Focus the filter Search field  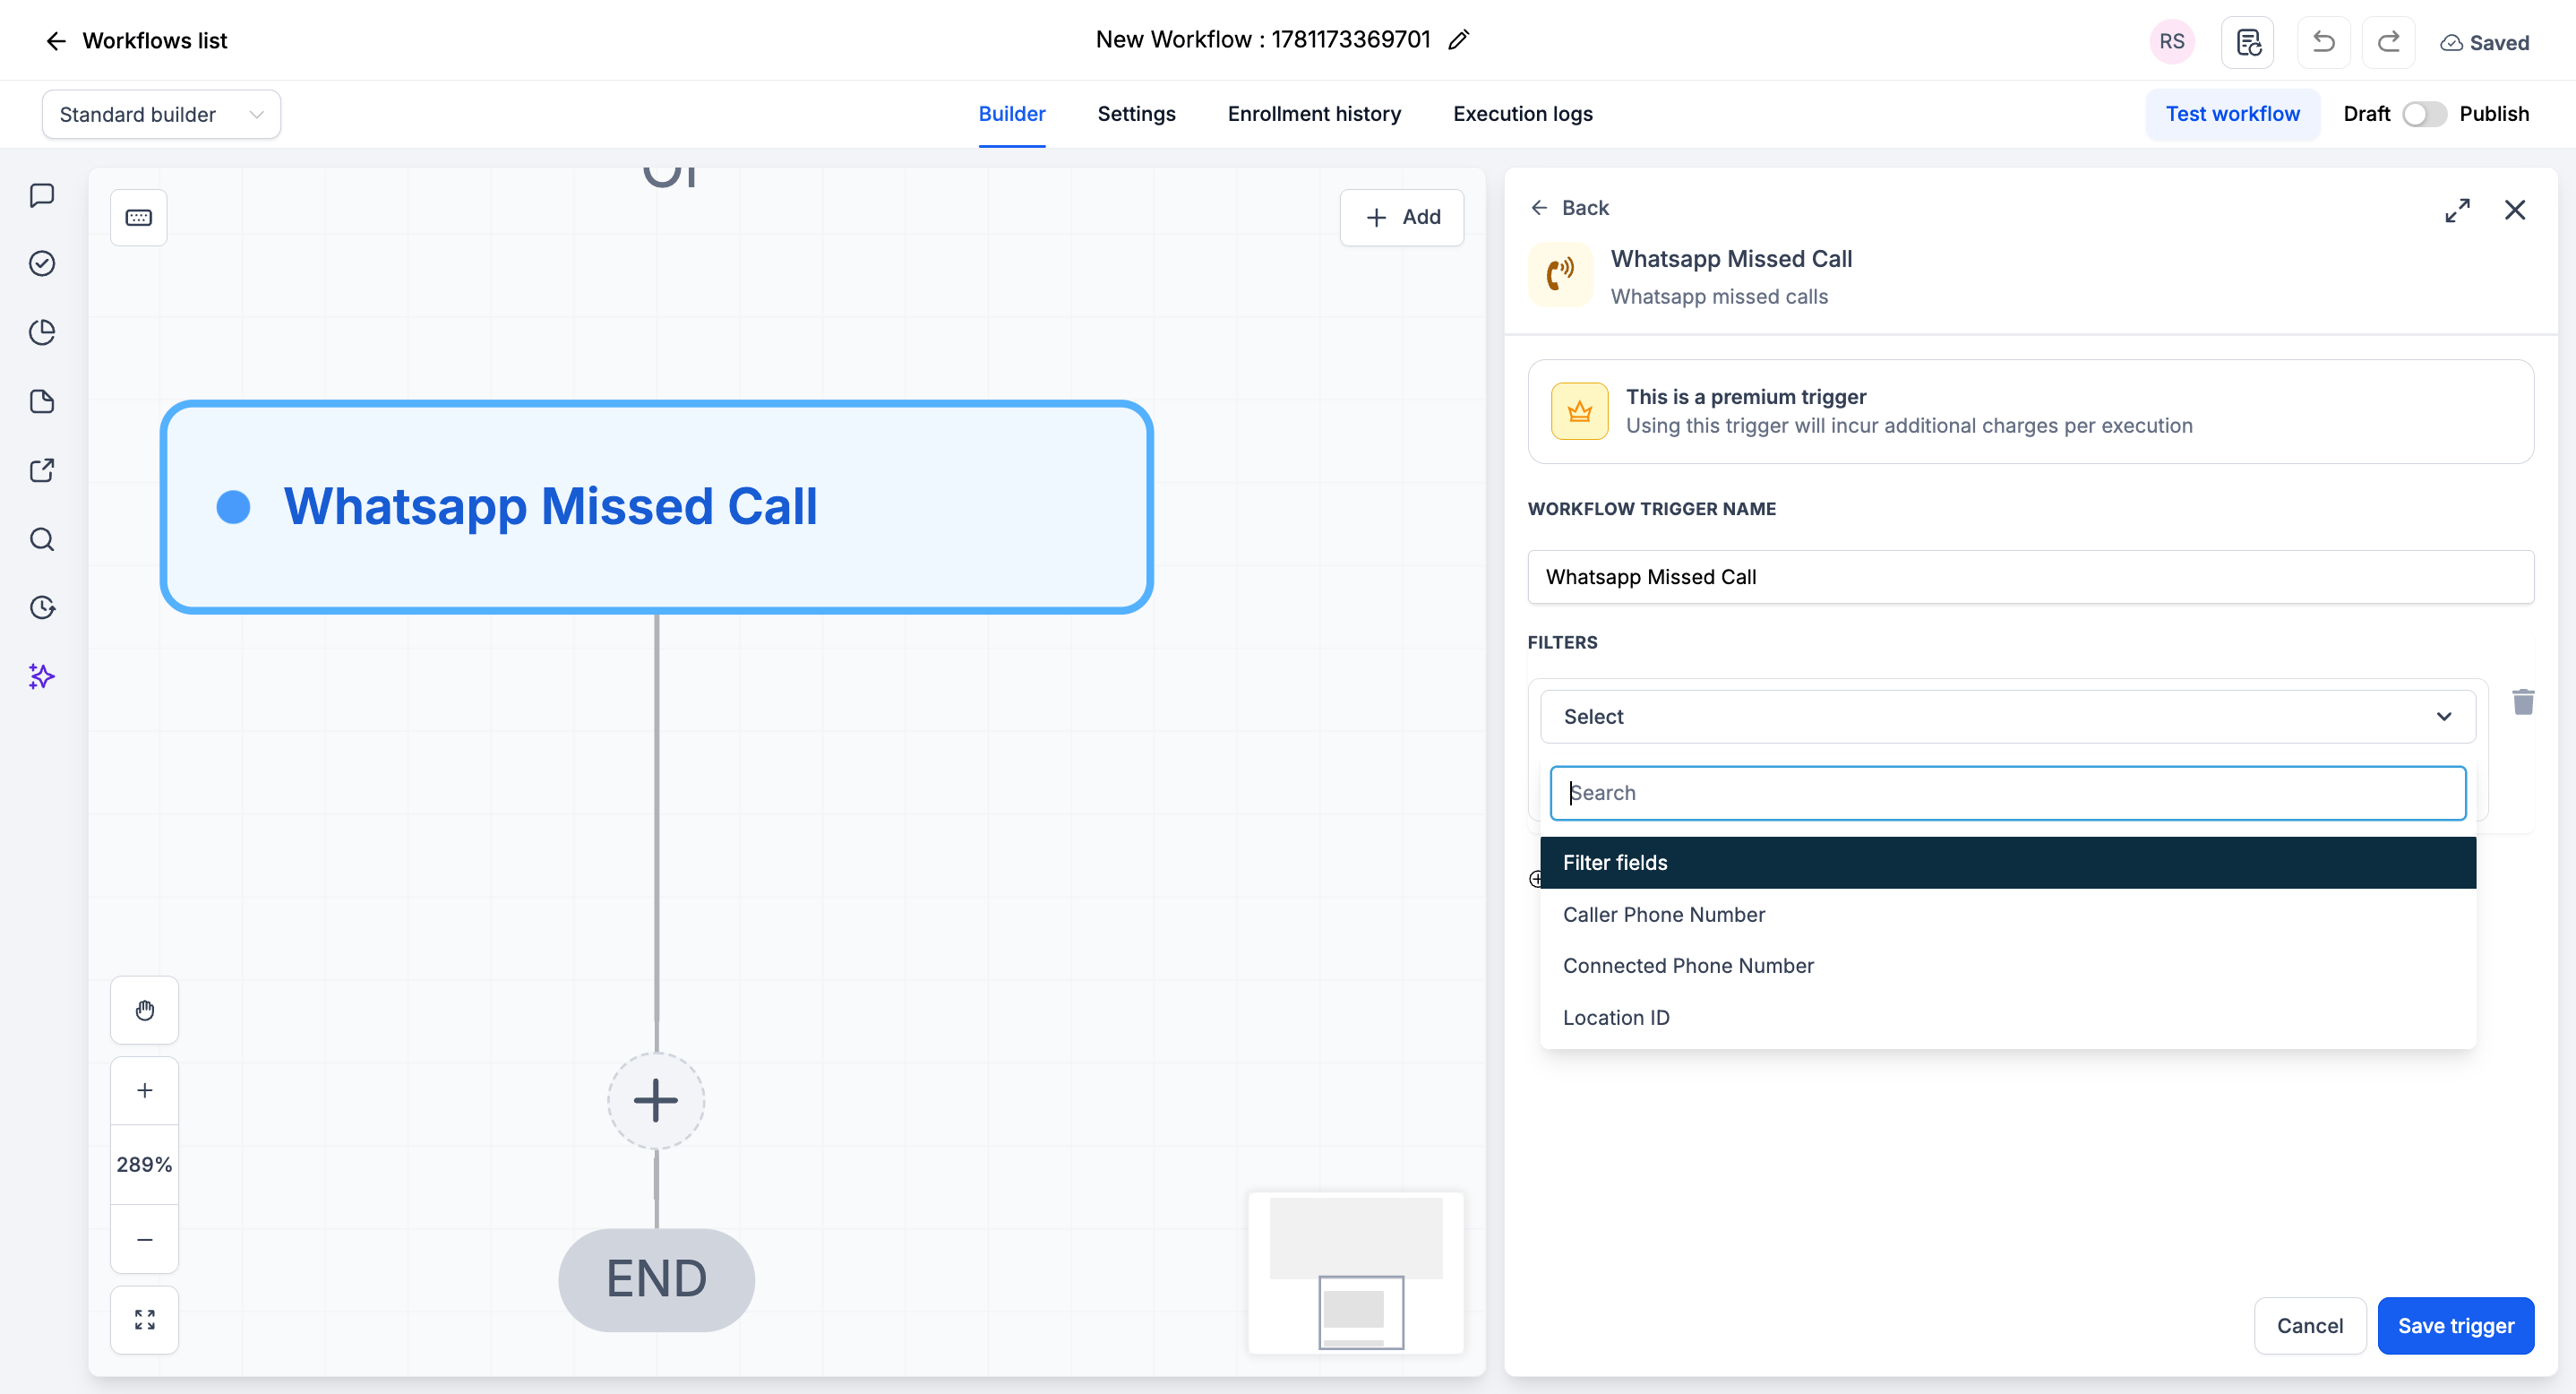point(2008,793)
